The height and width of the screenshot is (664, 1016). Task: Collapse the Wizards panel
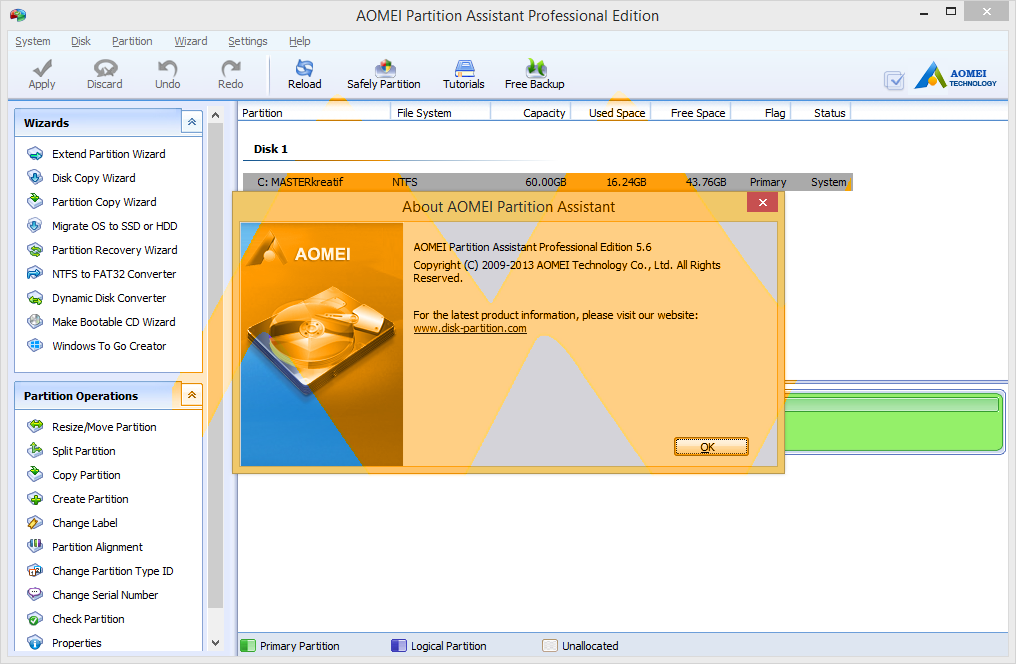pyautogui.click(x=192, y=122)
